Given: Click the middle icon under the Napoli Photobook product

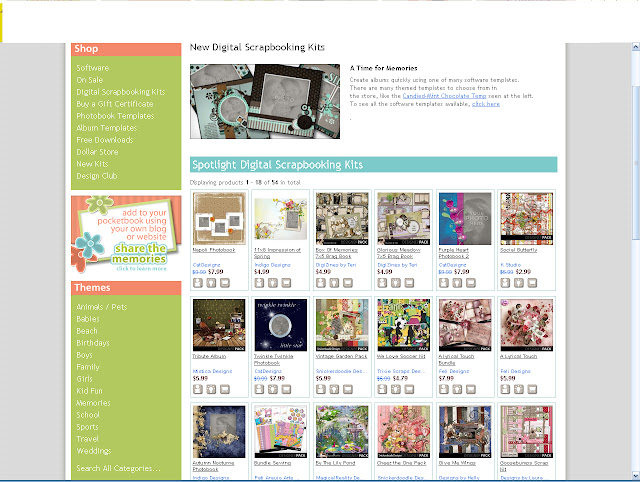Looking at the screenshot, I should (x=211, y=282).
